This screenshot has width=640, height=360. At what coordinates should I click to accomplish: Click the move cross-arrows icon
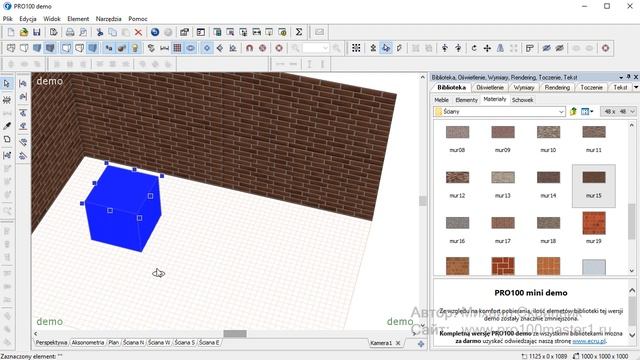487,48
